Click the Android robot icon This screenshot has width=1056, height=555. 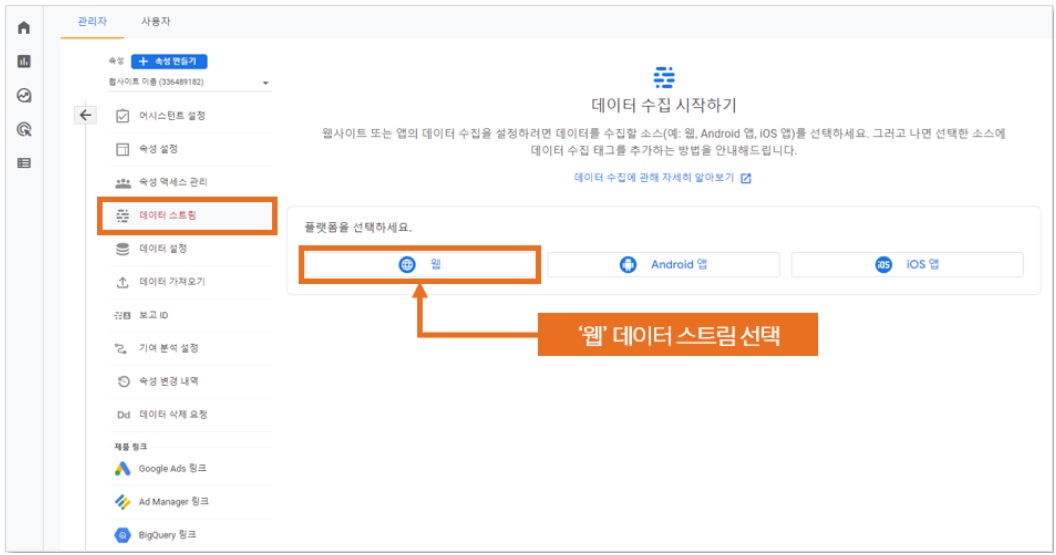coord(628,265)
